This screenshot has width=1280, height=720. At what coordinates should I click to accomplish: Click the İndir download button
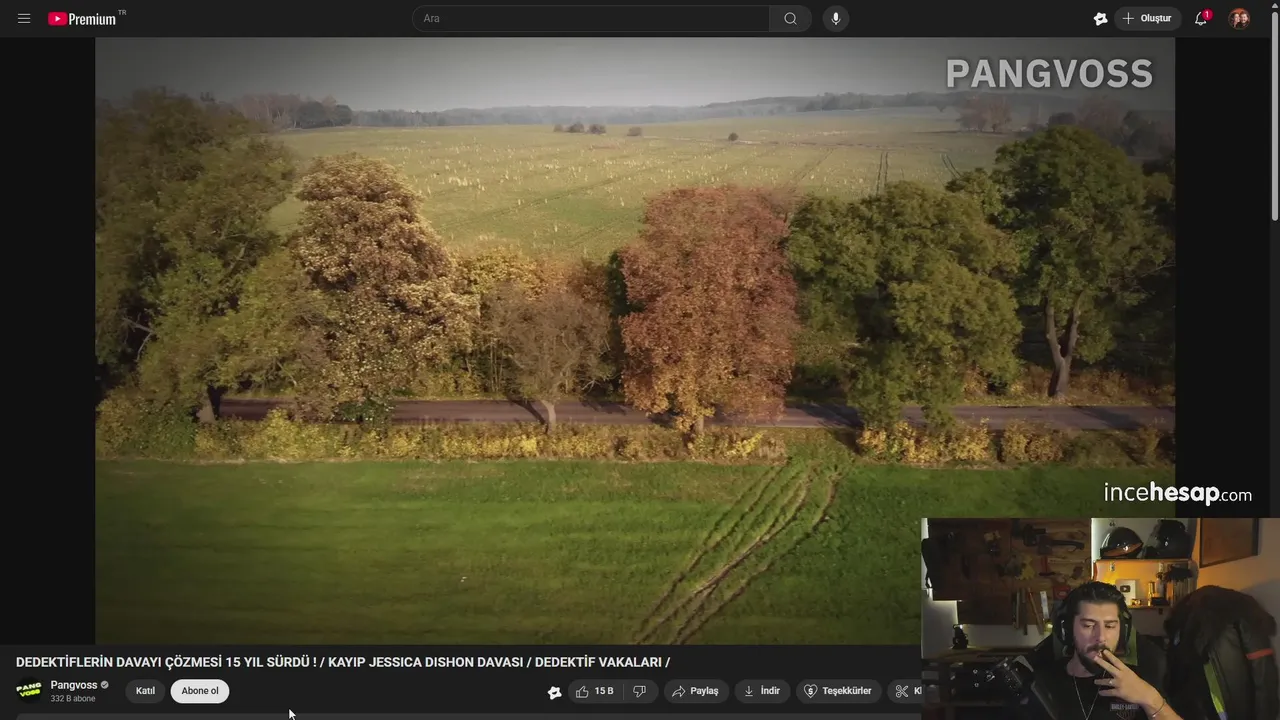tap(762, 691)
